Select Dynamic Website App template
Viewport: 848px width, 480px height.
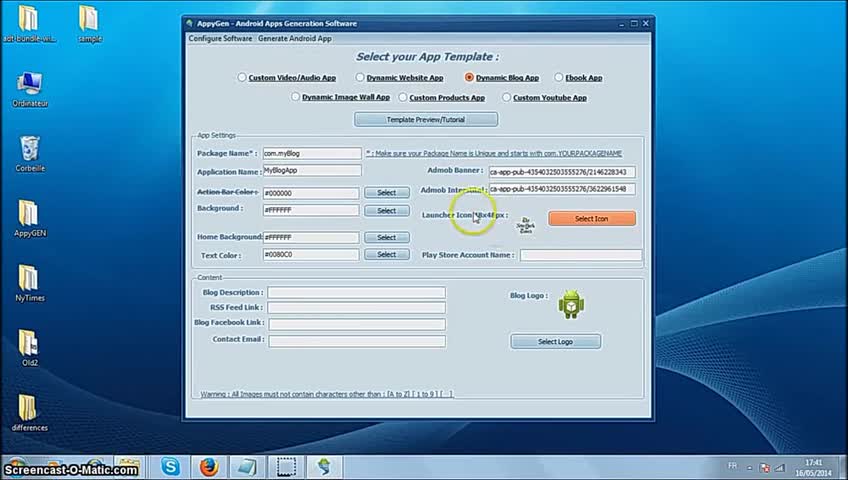coord(400,78)
